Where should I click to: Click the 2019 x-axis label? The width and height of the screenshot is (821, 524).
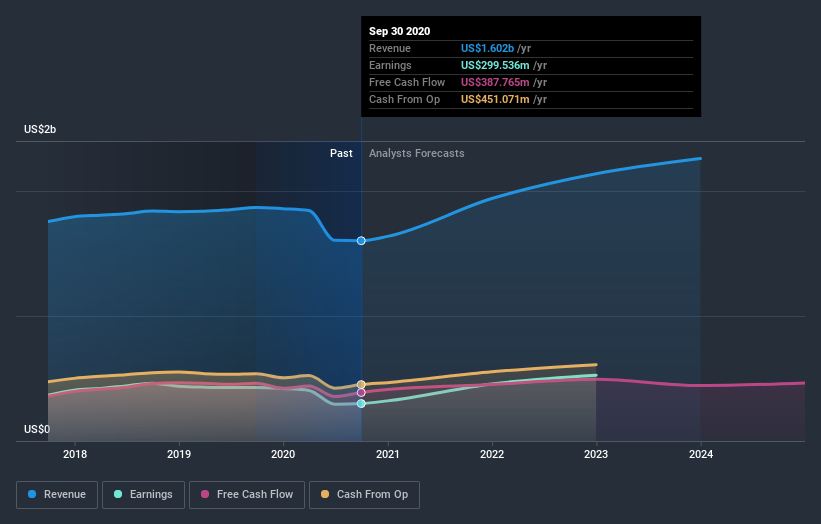click(179, 454)
